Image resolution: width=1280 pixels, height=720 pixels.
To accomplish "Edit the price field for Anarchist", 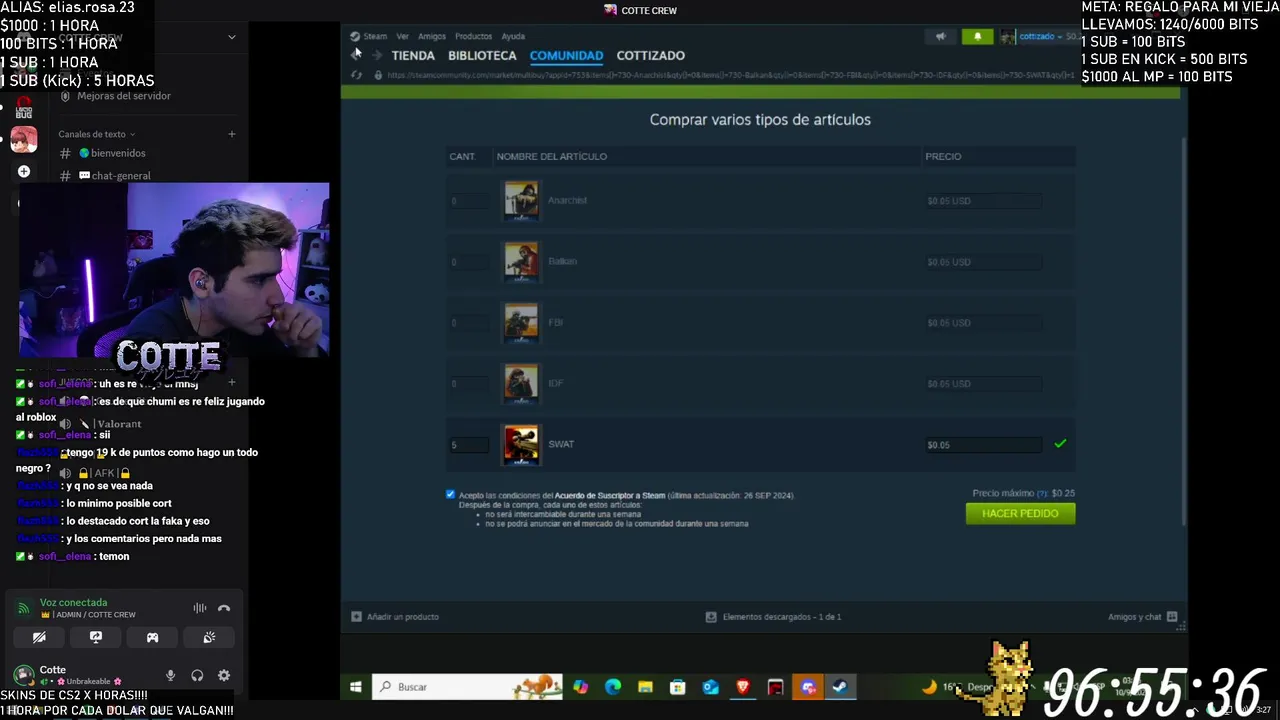I will (983, 201).
